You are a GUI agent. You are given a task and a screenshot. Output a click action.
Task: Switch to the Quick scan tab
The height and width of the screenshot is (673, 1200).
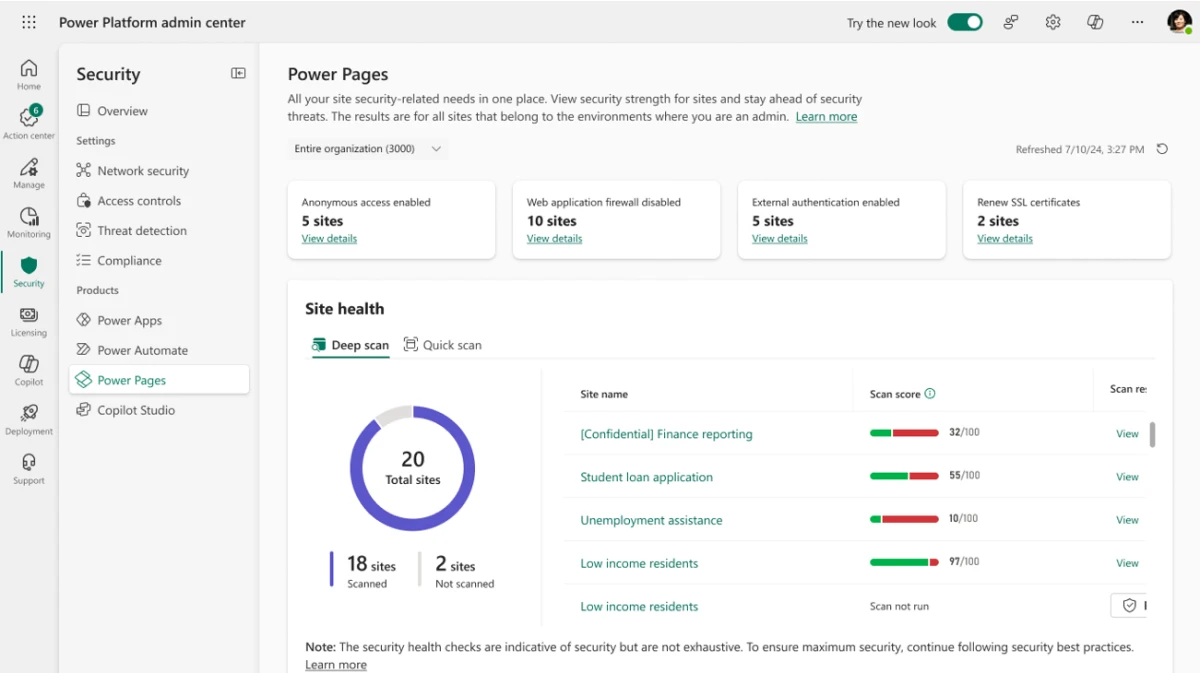tap(442, 344)
